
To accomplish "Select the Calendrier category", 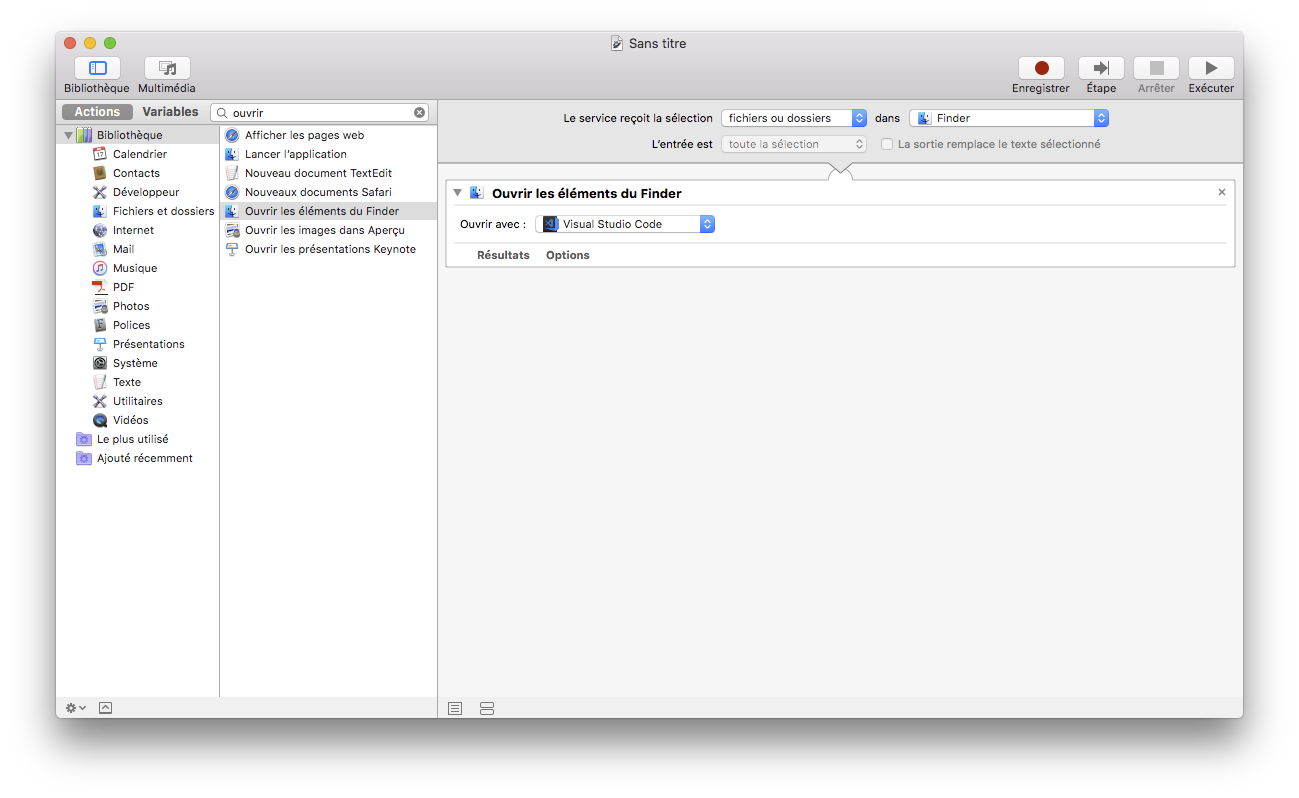I will [140, 154].
